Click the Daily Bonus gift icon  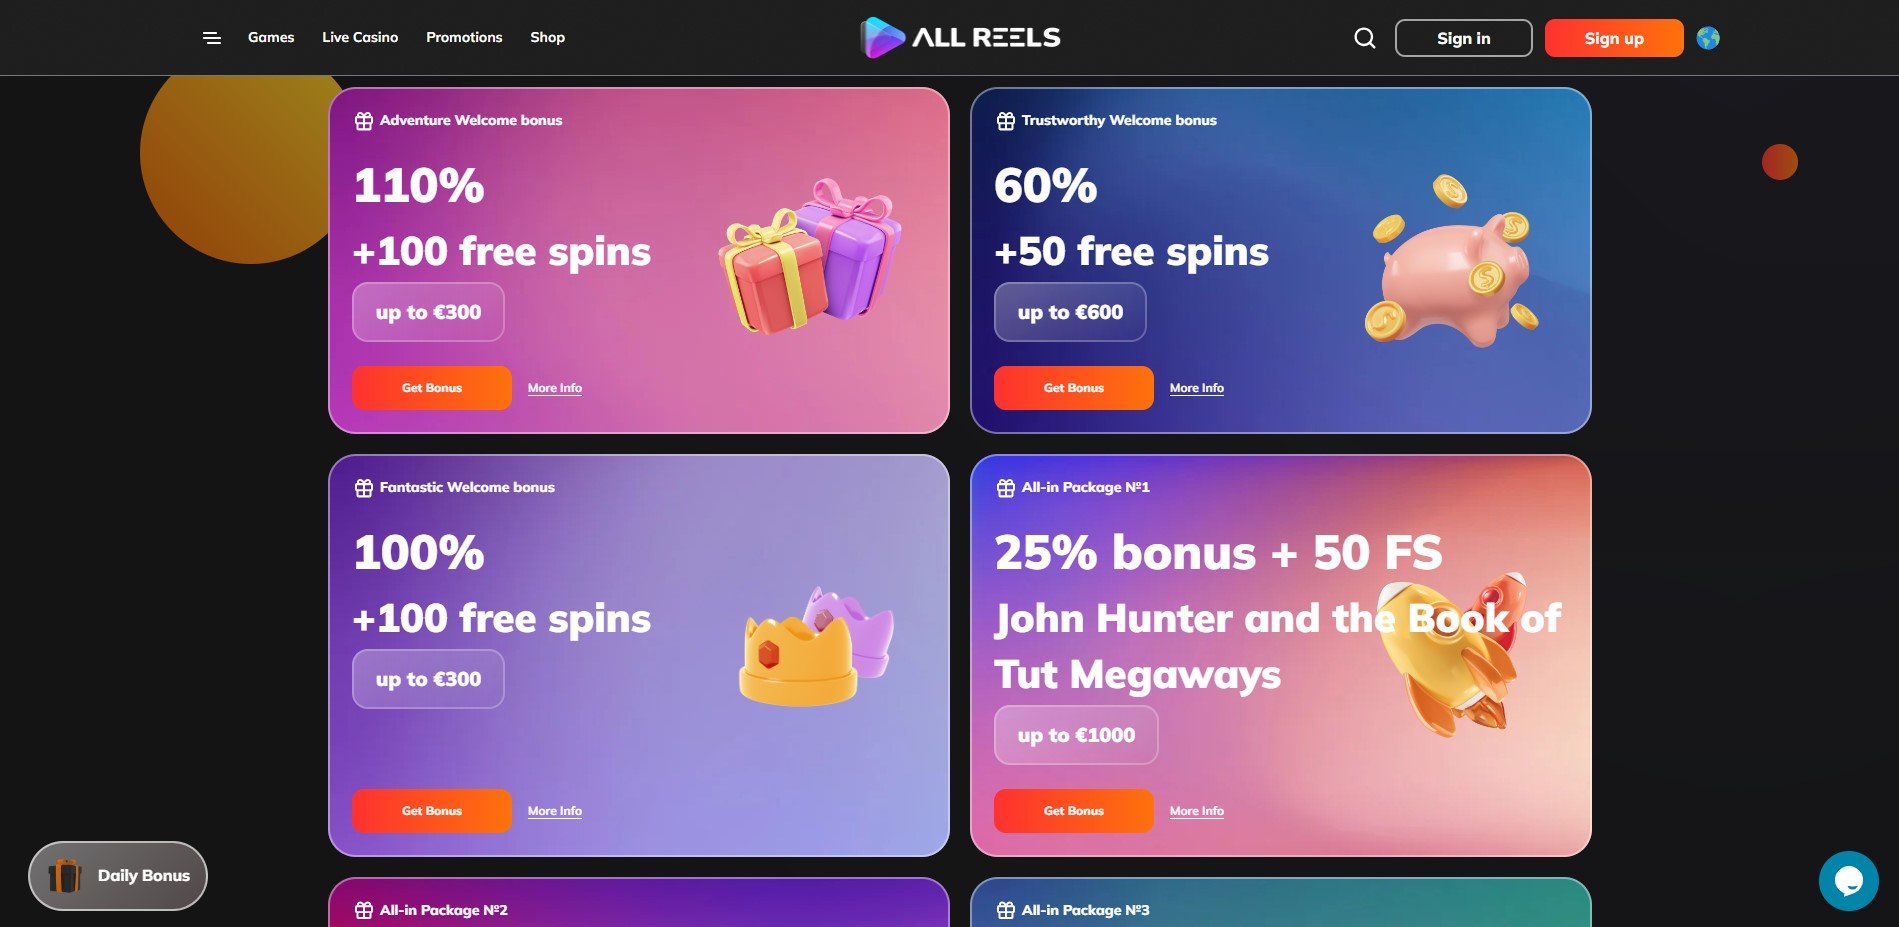[x=65, y=876]
